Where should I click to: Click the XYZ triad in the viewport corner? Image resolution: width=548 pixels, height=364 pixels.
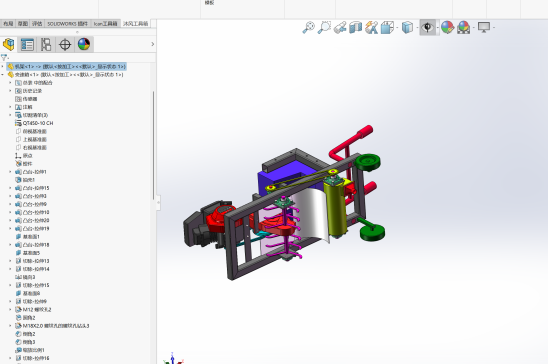tap(173, 359)
